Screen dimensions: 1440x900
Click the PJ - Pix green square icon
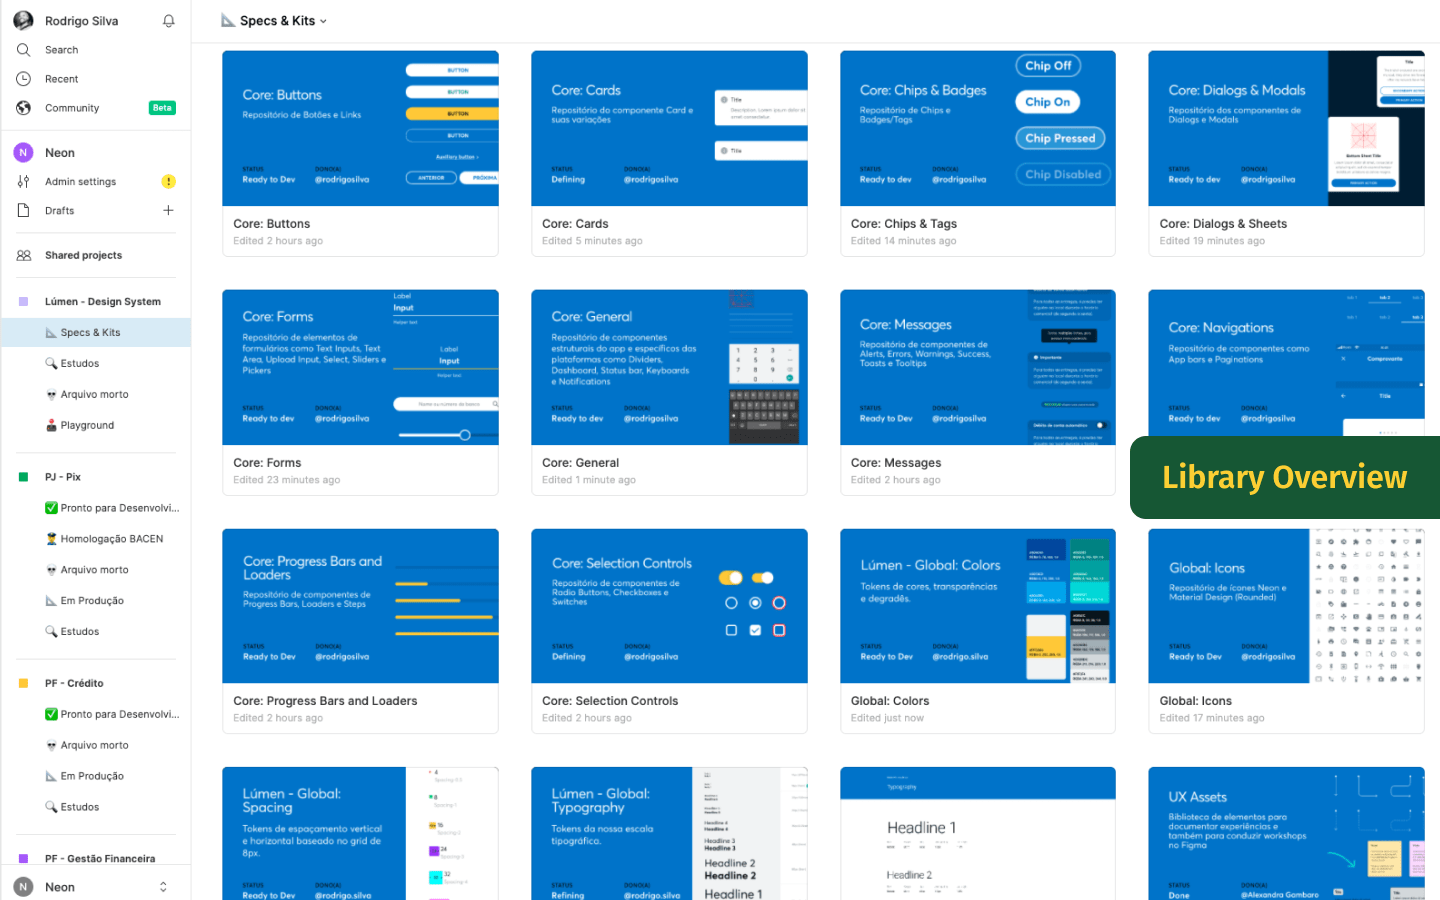tap(23, 477)
